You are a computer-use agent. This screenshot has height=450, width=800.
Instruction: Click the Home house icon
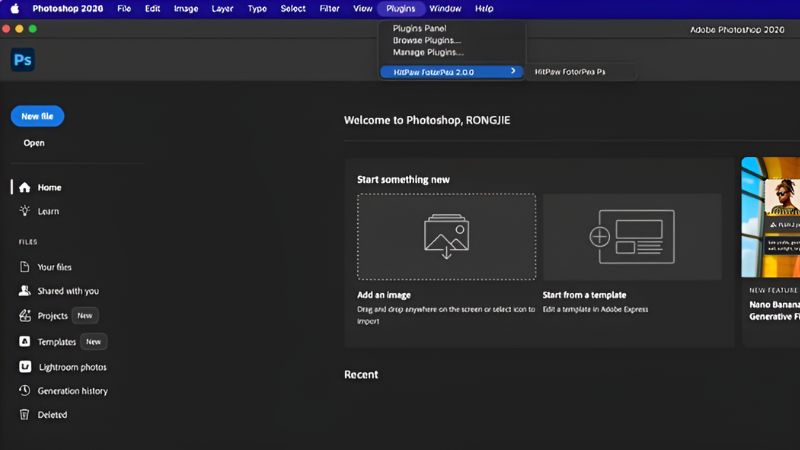coord(24,188)
